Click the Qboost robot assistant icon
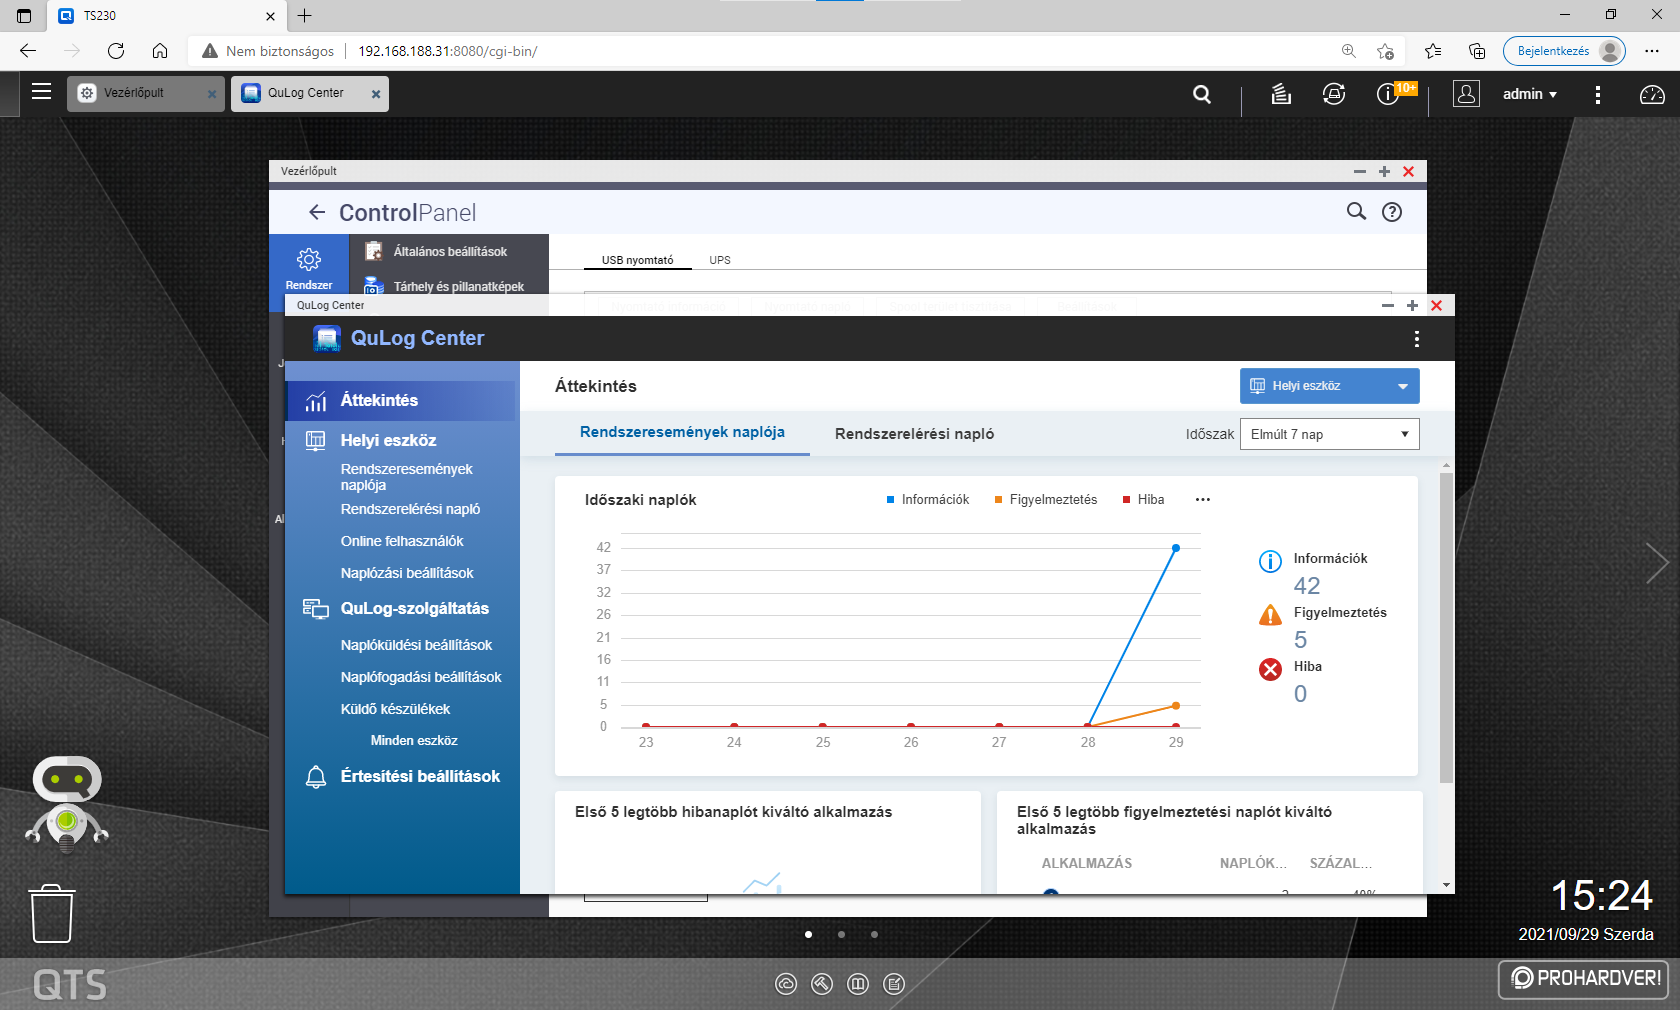Viewport: 1680px width, 1010px height. coord(67,803)
